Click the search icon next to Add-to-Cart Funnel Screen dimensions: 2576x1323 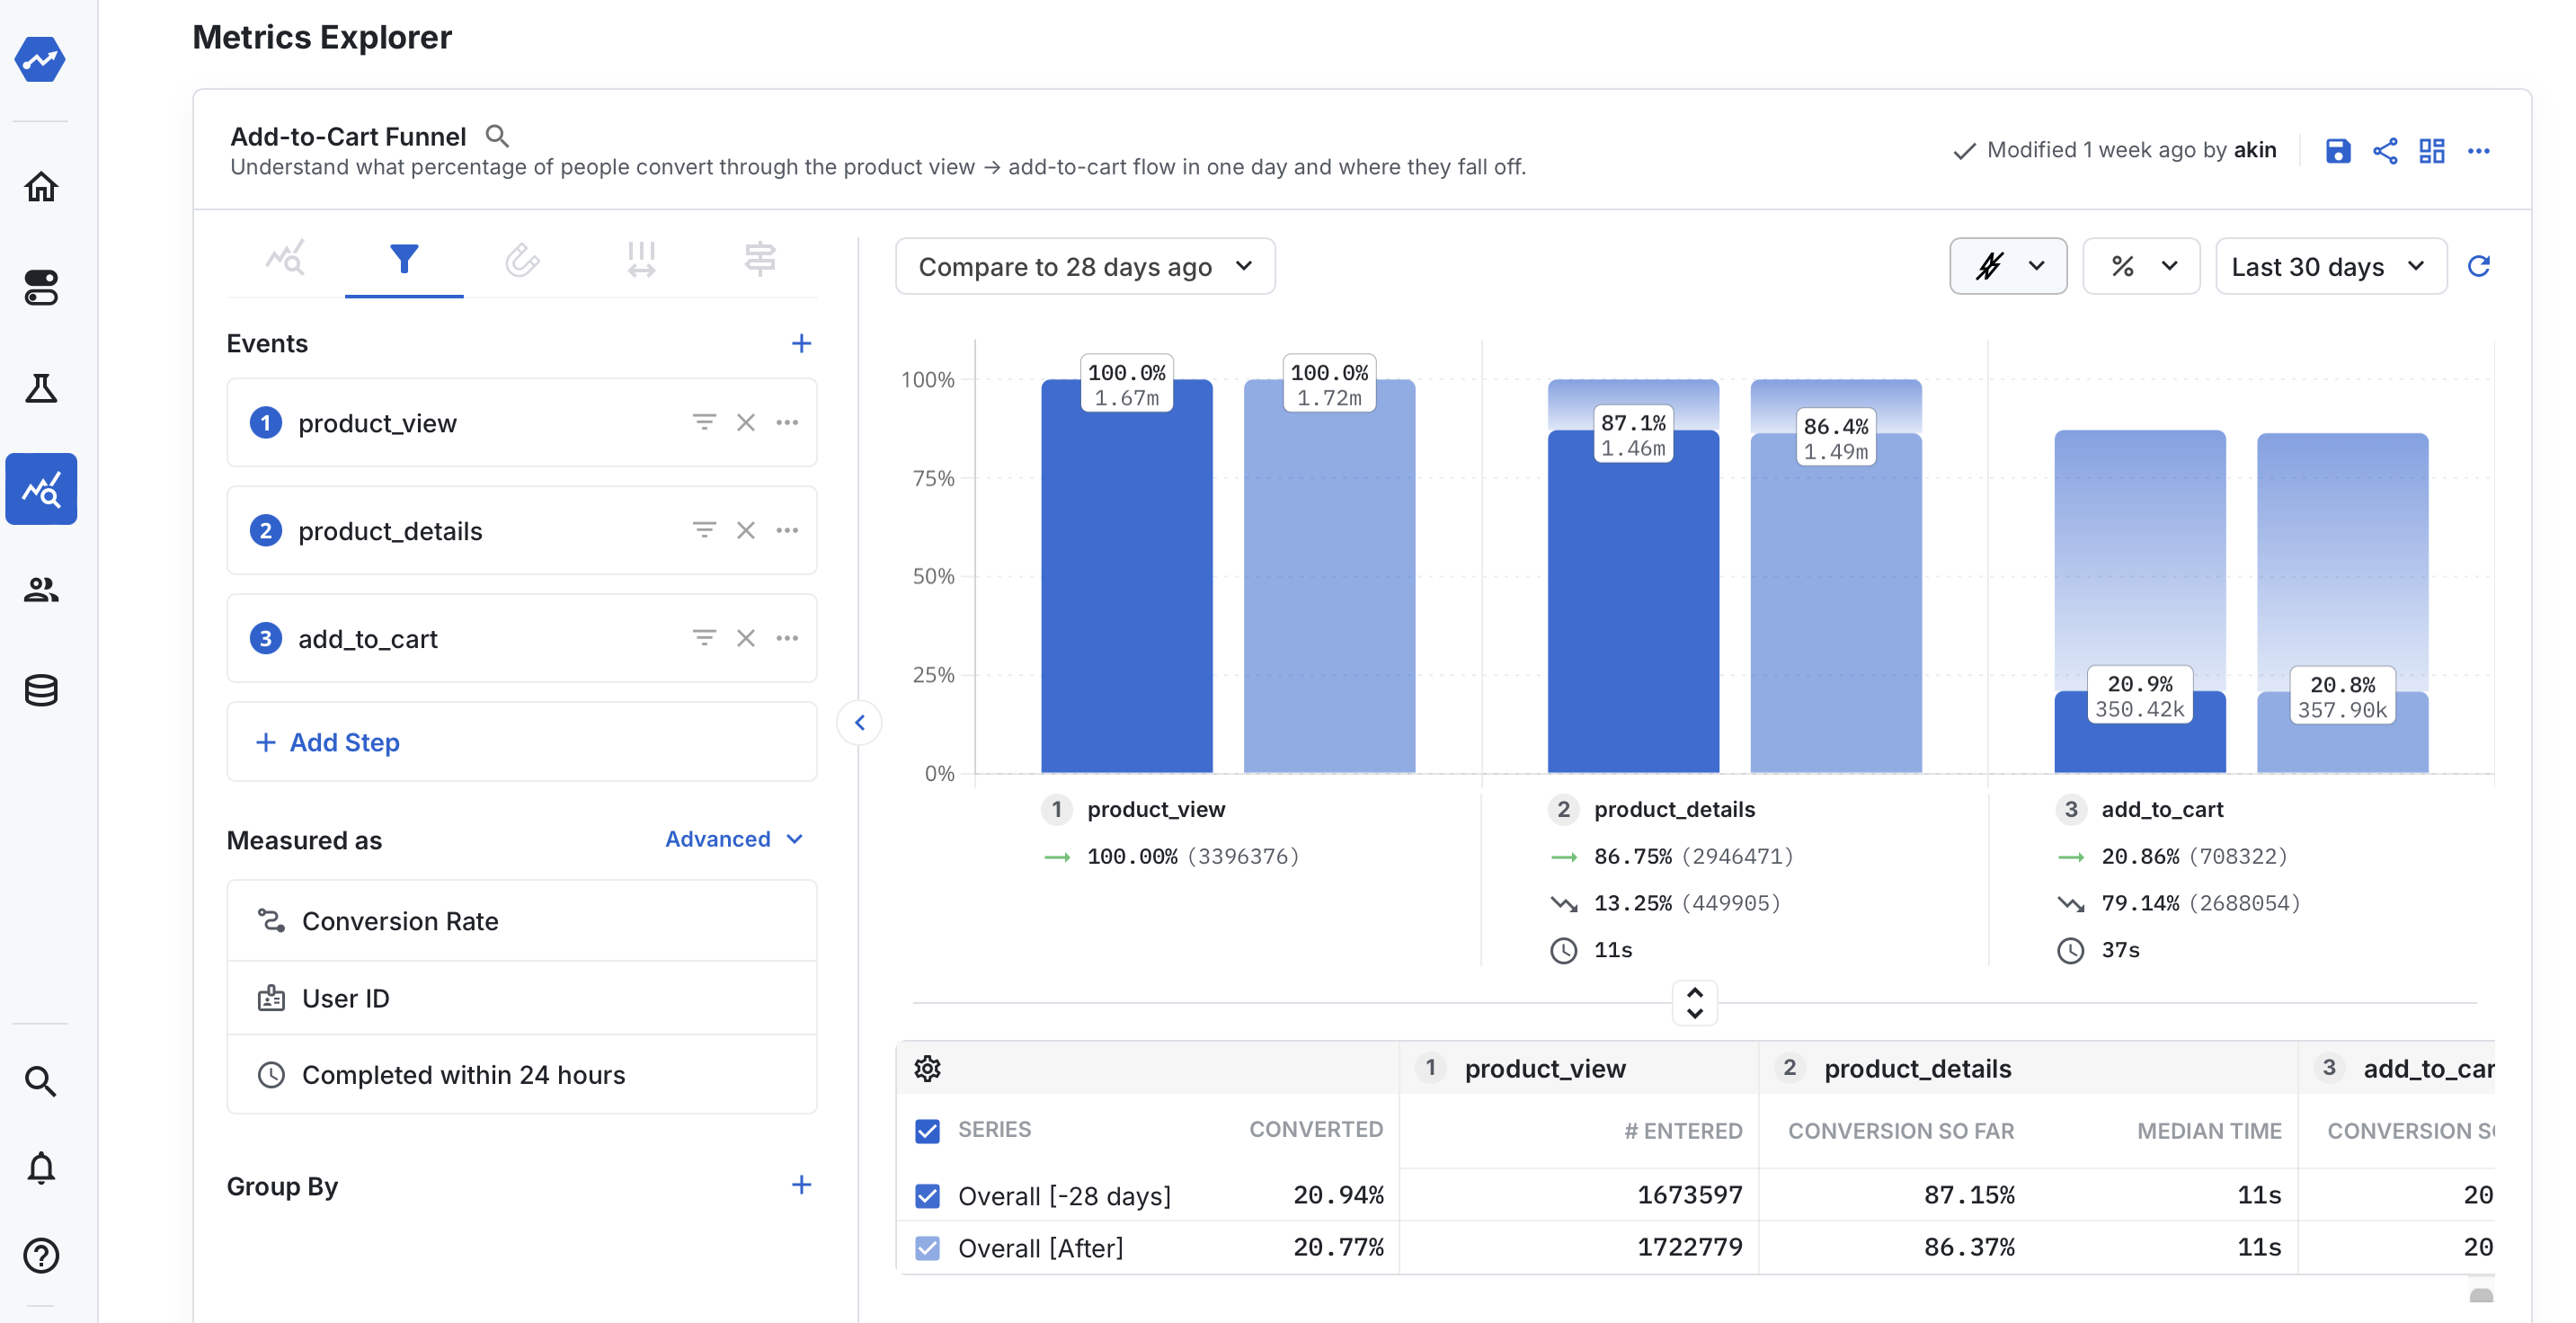point(497,135)
